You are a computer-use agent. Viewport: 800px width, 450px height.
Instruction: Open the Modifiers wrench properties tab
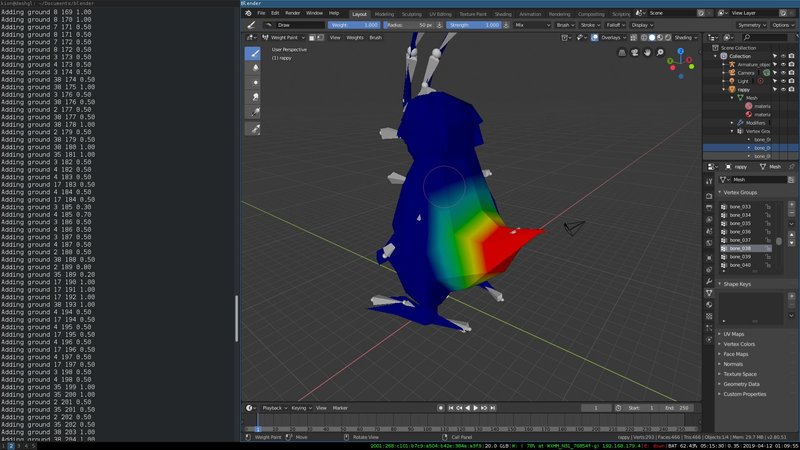click(709, 281)
